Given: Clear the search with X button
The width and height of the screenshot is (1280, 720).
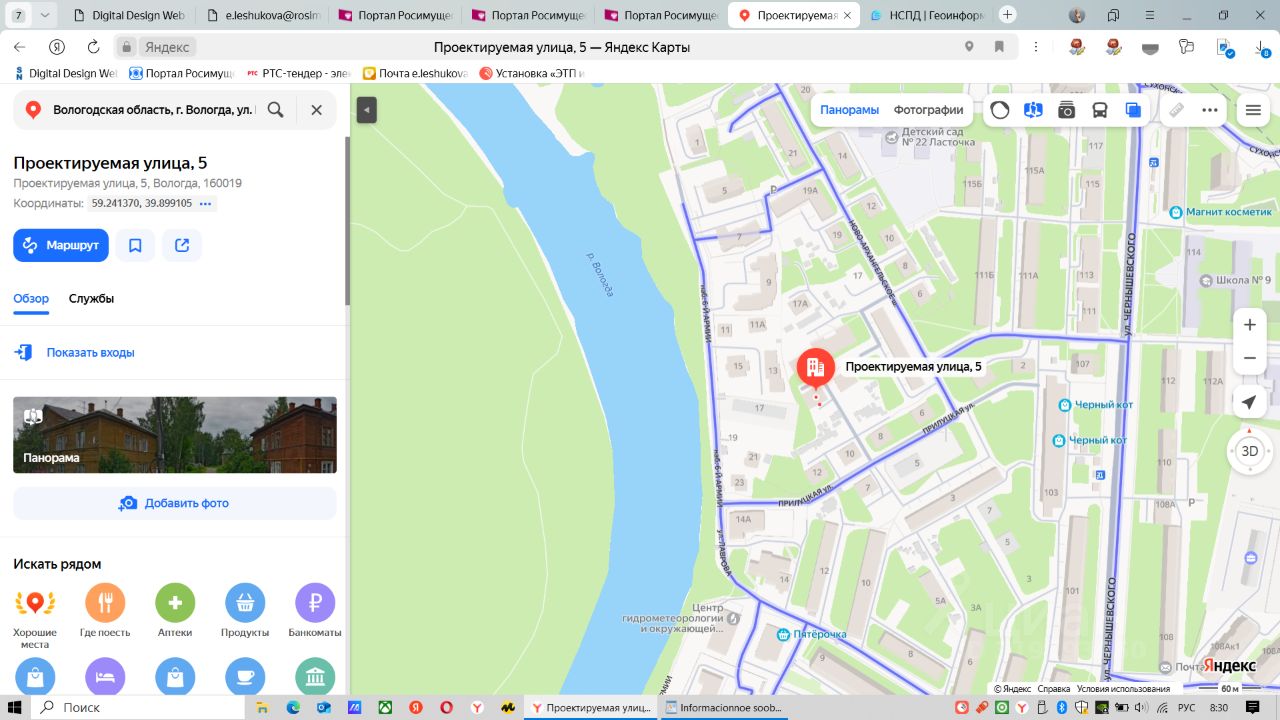Looking at the screenshot, I should click(316, 110).
